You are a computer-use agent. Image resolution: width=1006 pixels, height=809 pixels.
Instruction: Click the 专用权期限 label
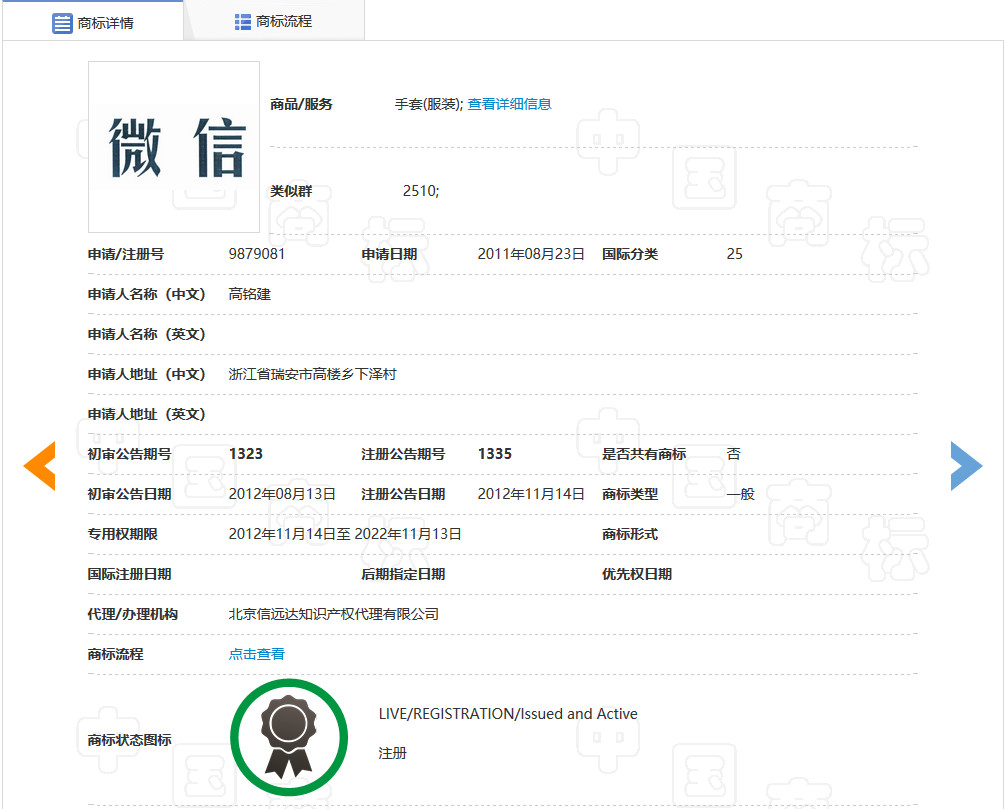[x=123, y=534]
